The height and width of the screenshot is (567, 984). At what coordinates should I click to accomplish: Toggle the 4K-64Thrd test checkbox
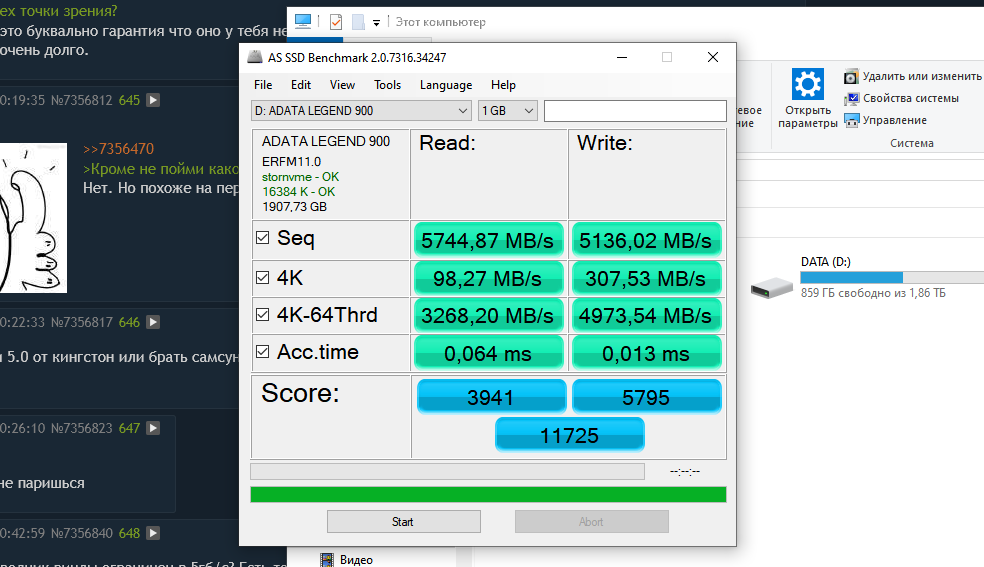262,314
